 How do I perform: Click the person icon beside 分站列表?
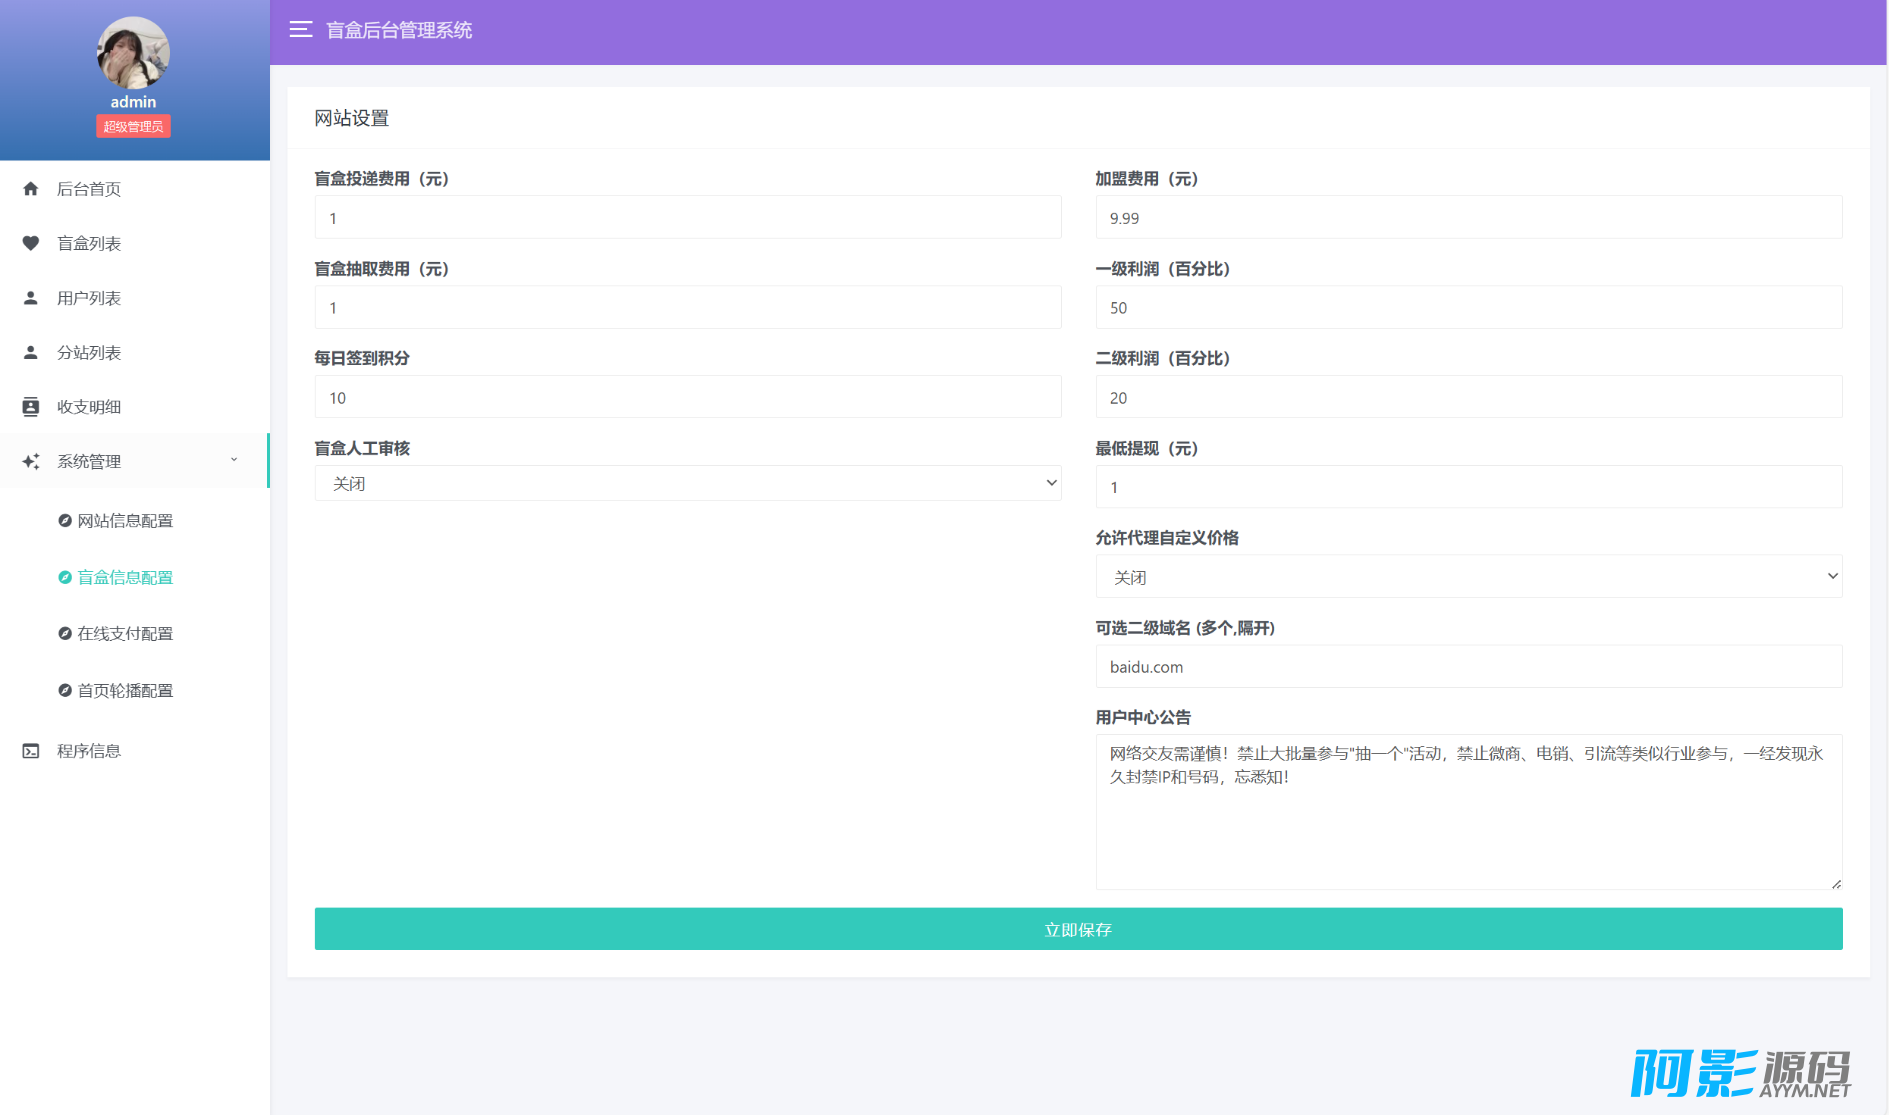pos(31,352)
